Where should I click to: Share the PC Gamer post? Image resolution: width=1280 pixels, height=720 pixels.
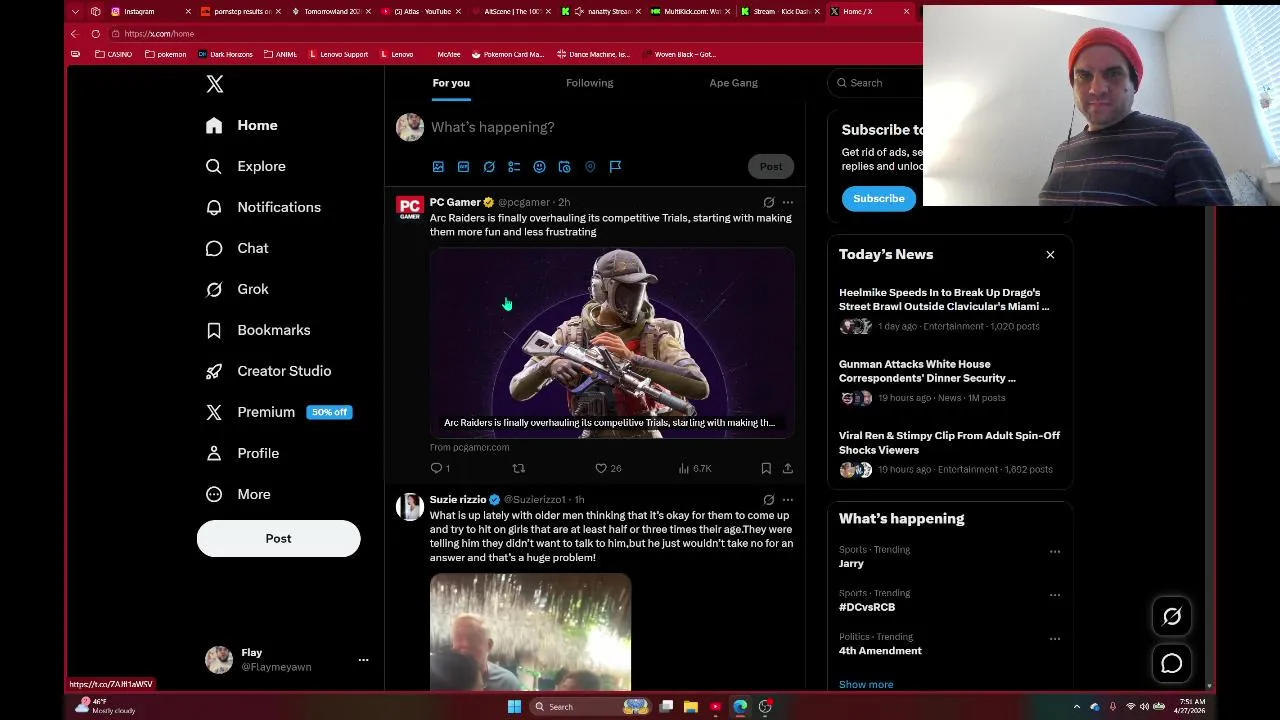click(788, 468)
